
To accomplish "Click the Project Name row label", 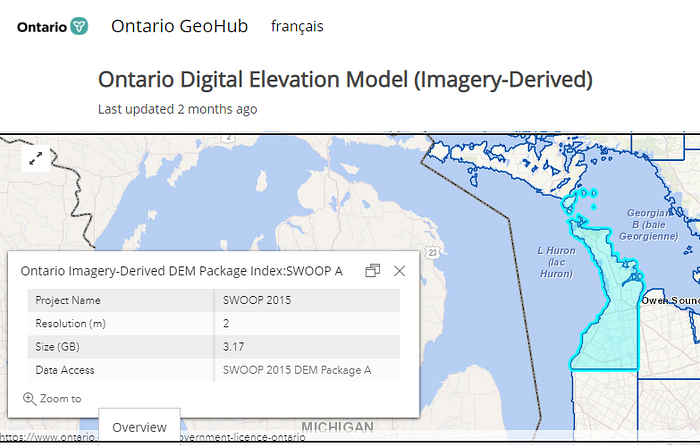I will pos(68,300).
